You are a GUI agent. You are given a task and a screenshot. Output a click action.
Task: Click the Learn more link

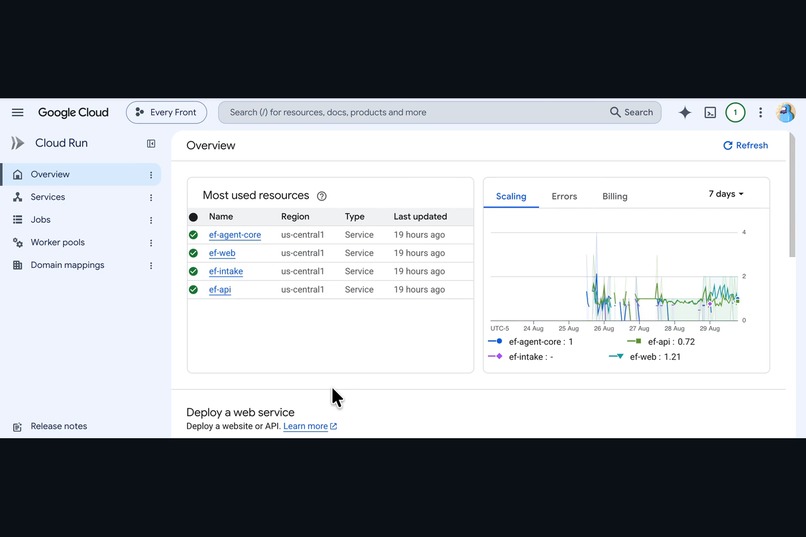point(310,426)
